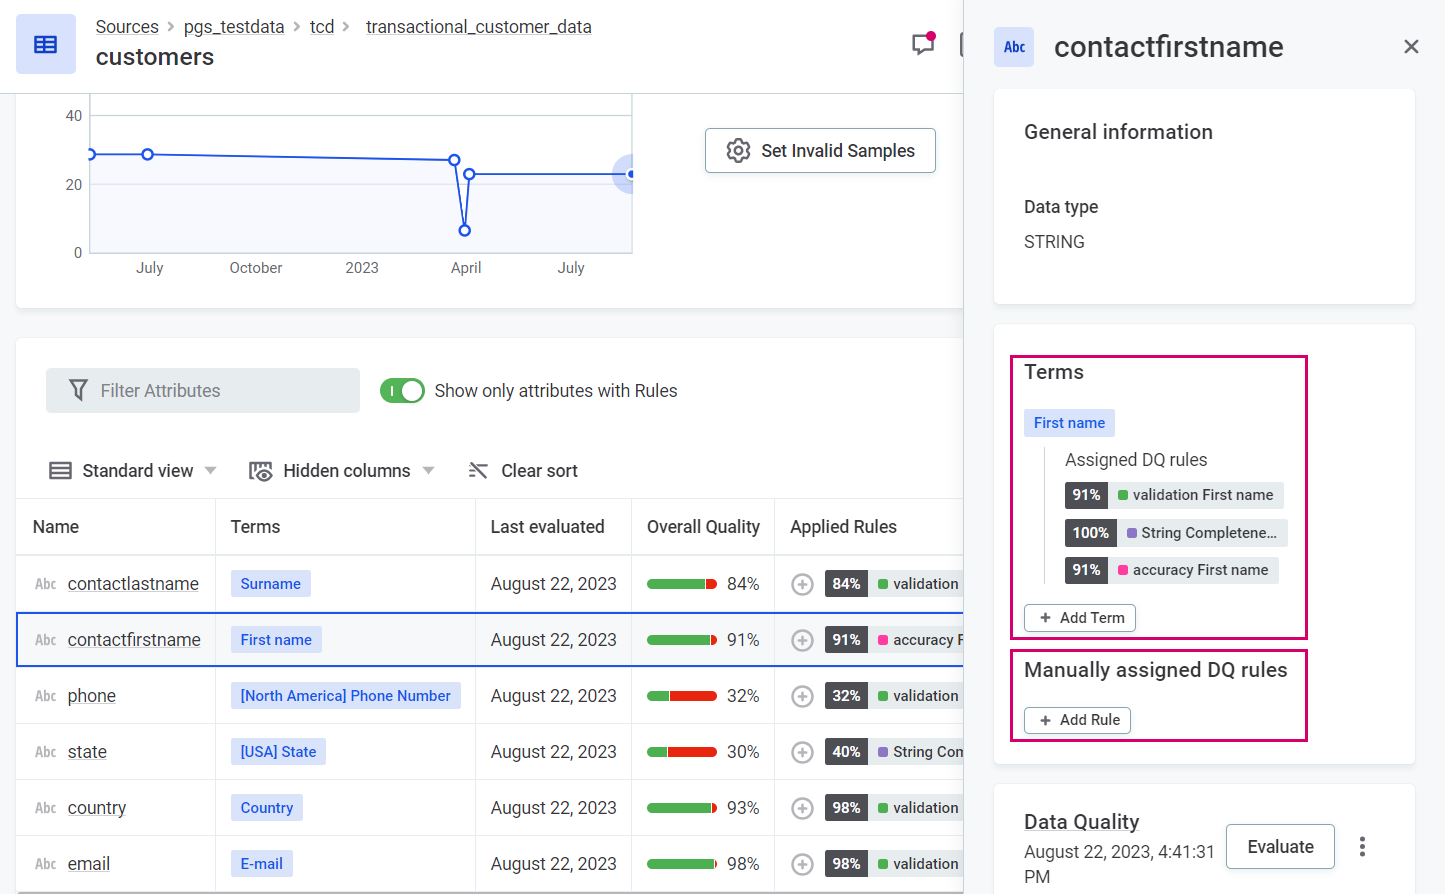1445x894 pixels.
Task: Click plus icon in the phone row
Action: (x=802, y=696)
